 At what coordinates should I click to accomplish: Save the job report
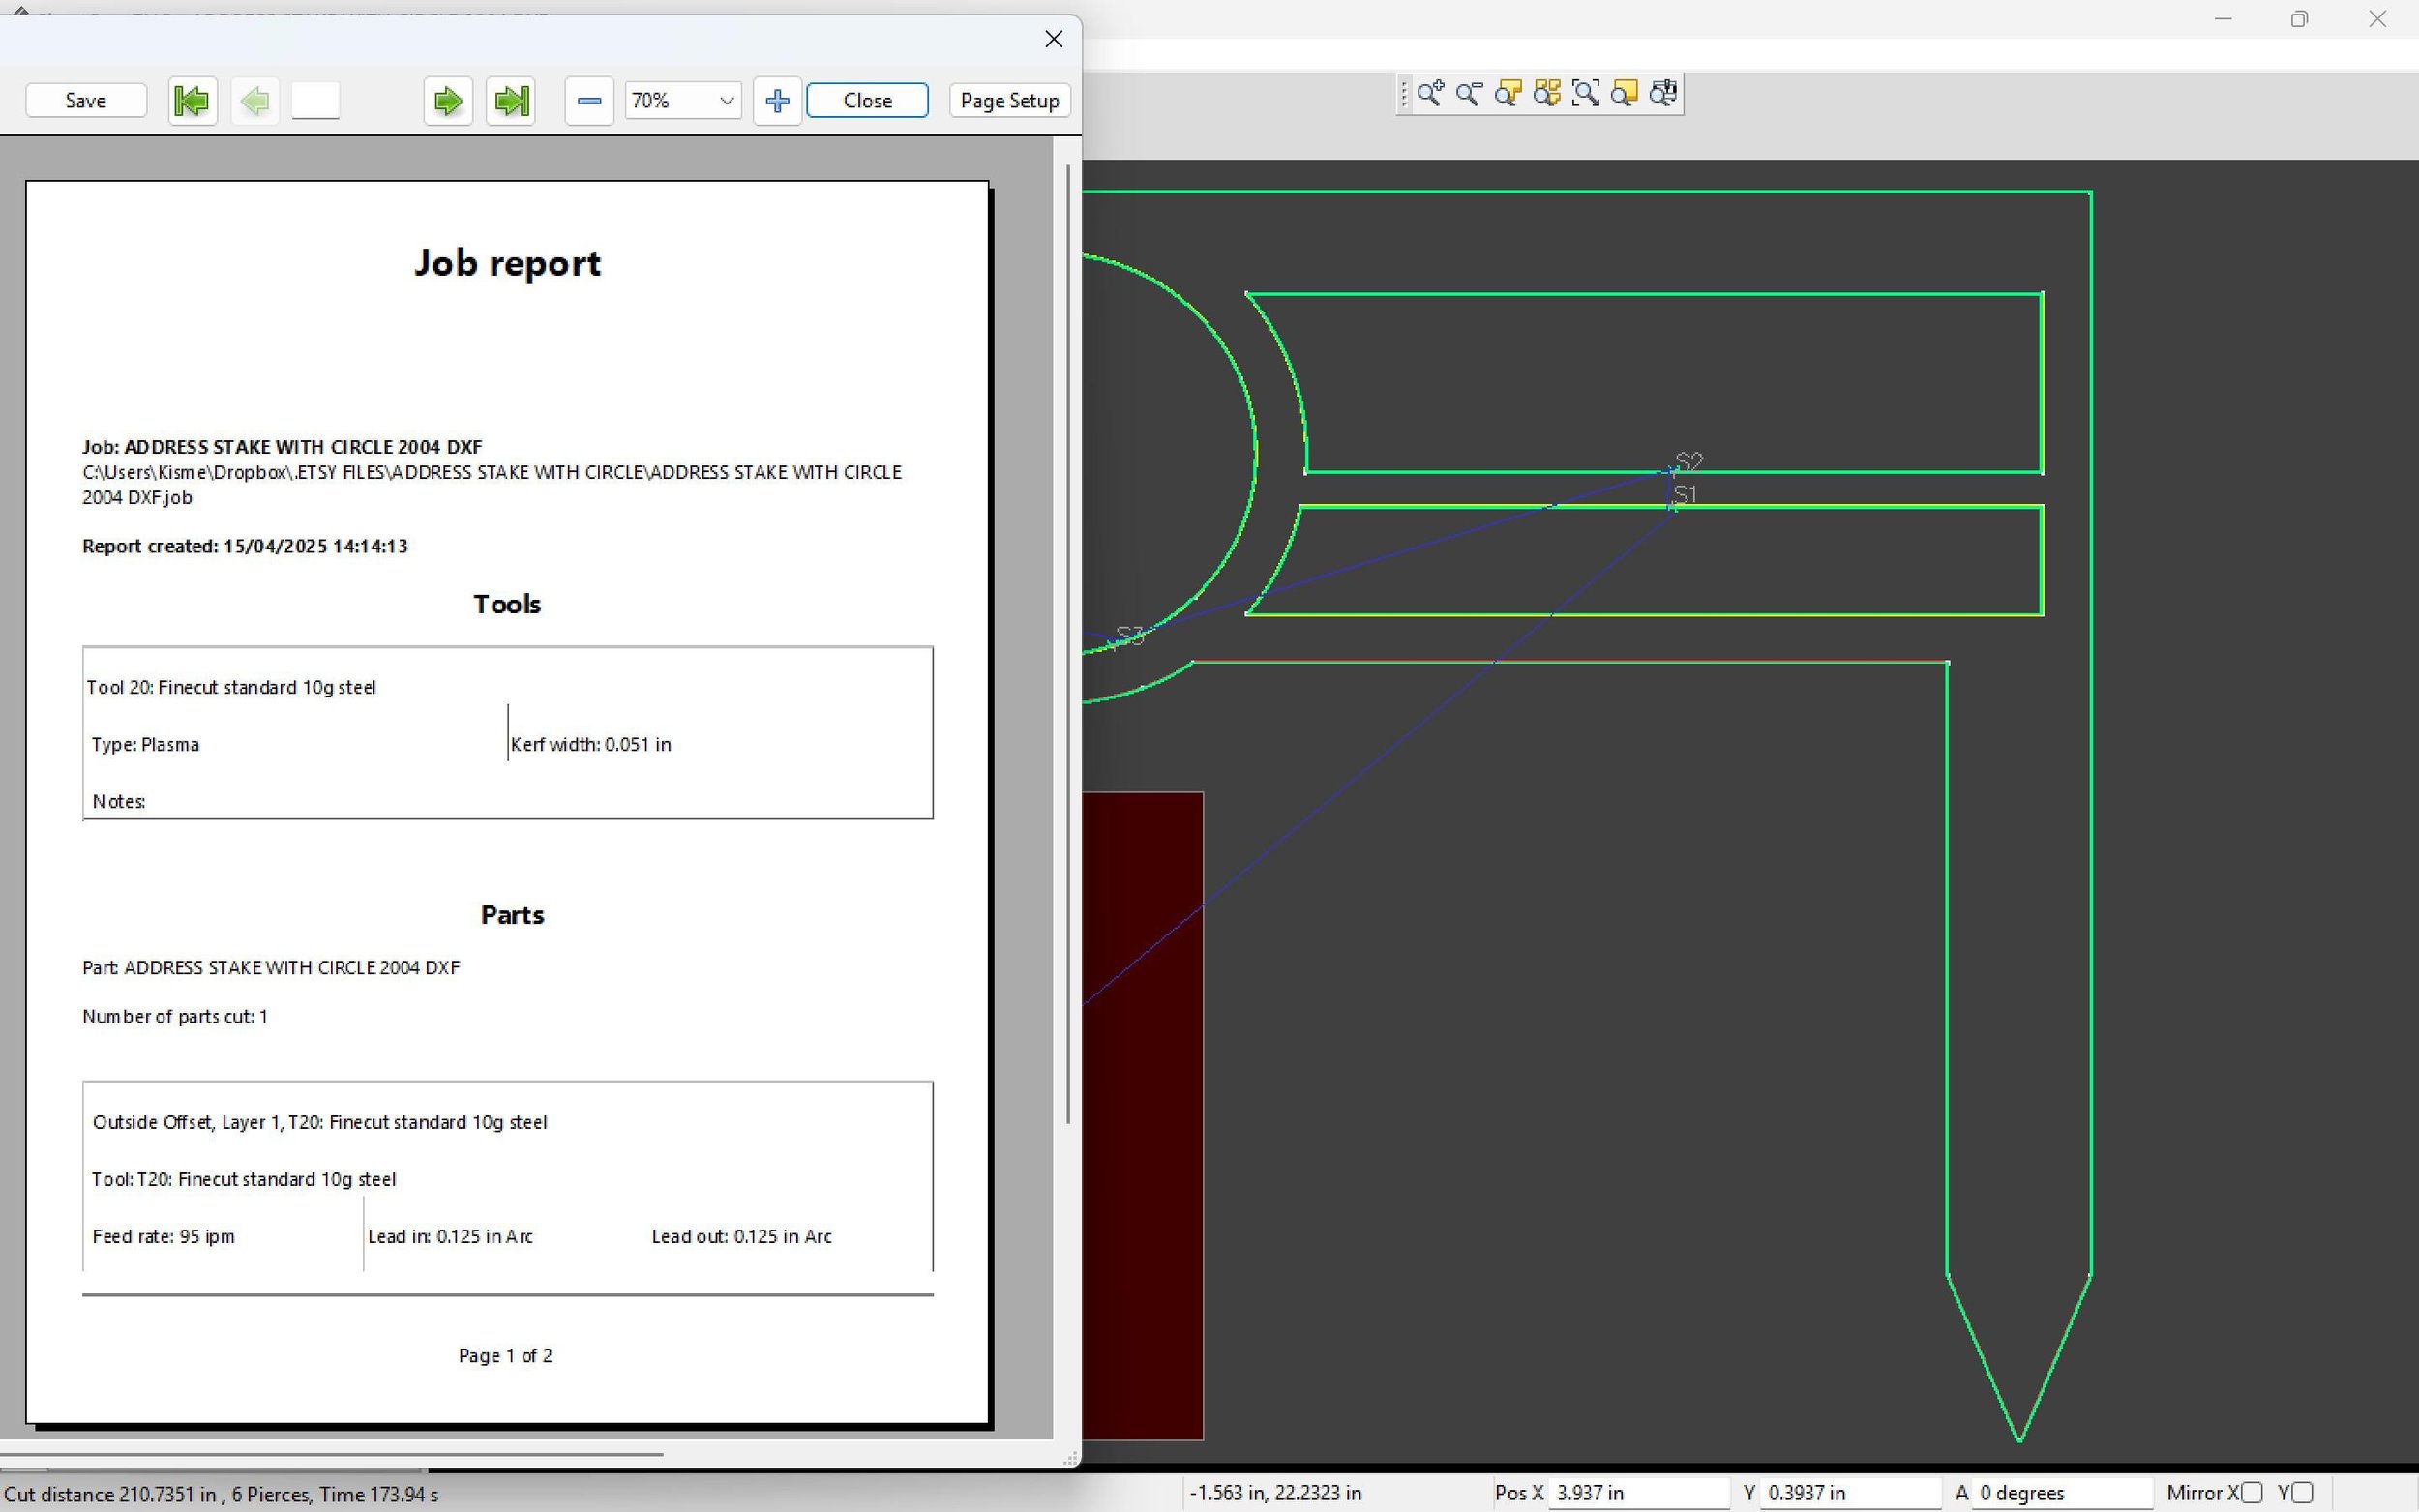click(86, 101)
